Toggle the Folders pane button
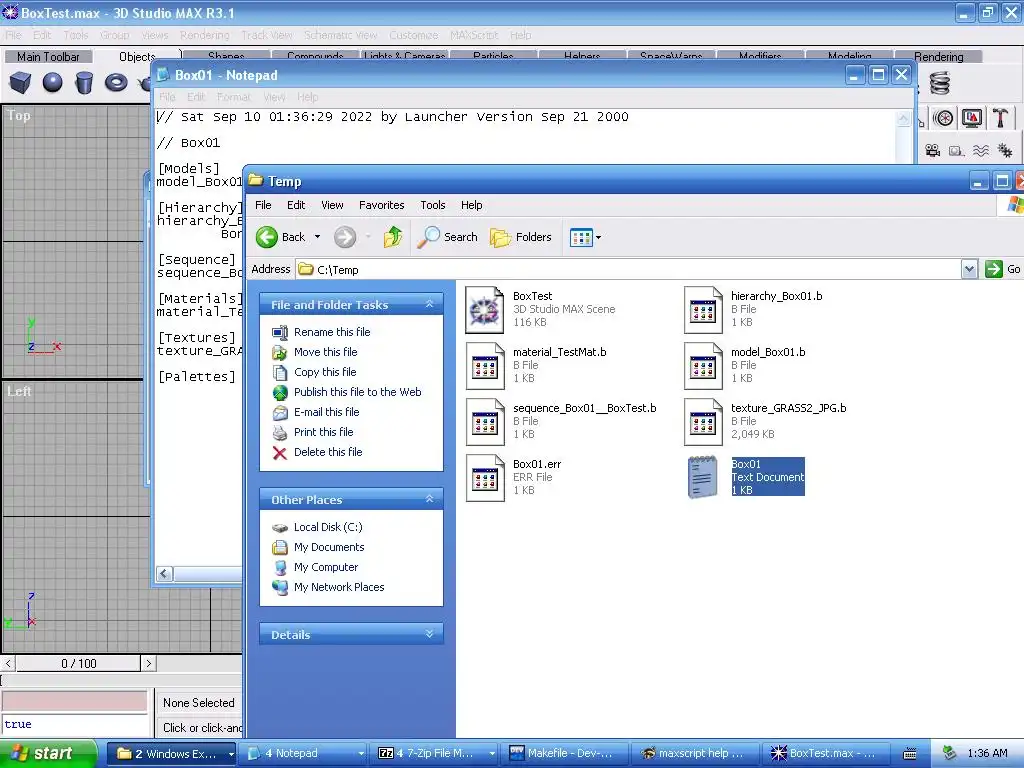Image resolution: width=1024 pixels, height=768 pixels. coord(520,237)
